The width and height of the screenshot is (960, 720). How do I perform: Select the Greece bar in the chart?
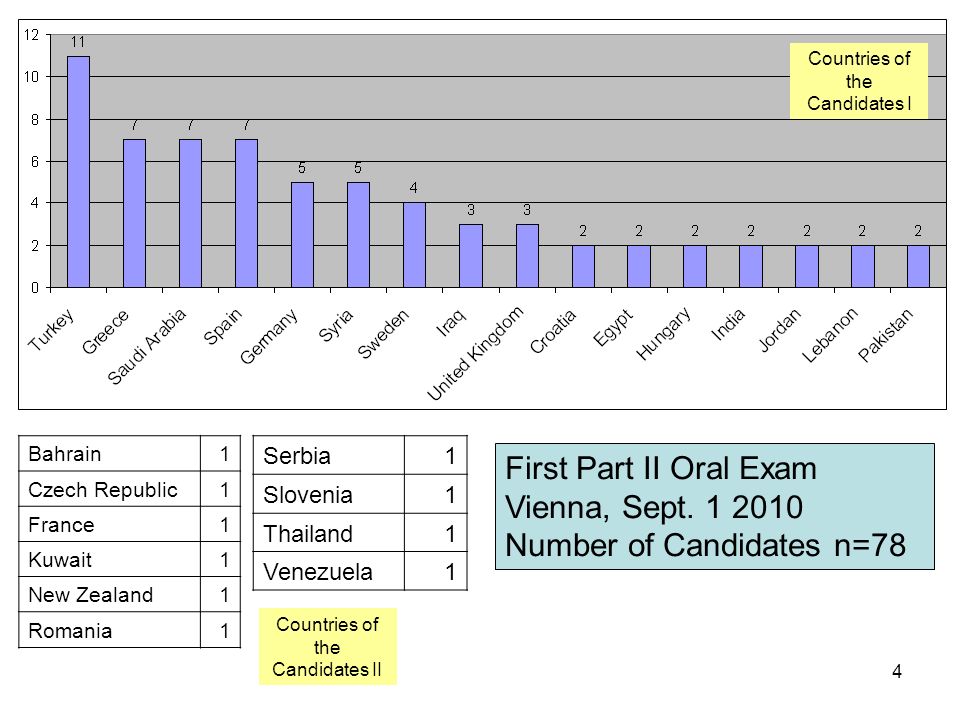135,213
